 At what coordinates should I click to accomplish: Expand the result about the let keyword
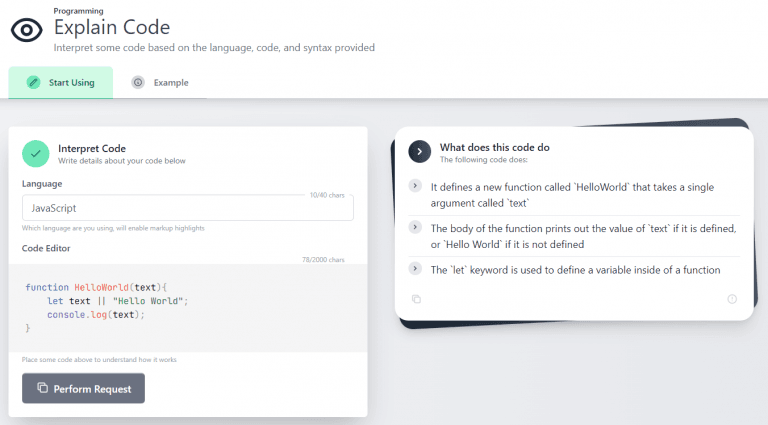pos(416,269)
